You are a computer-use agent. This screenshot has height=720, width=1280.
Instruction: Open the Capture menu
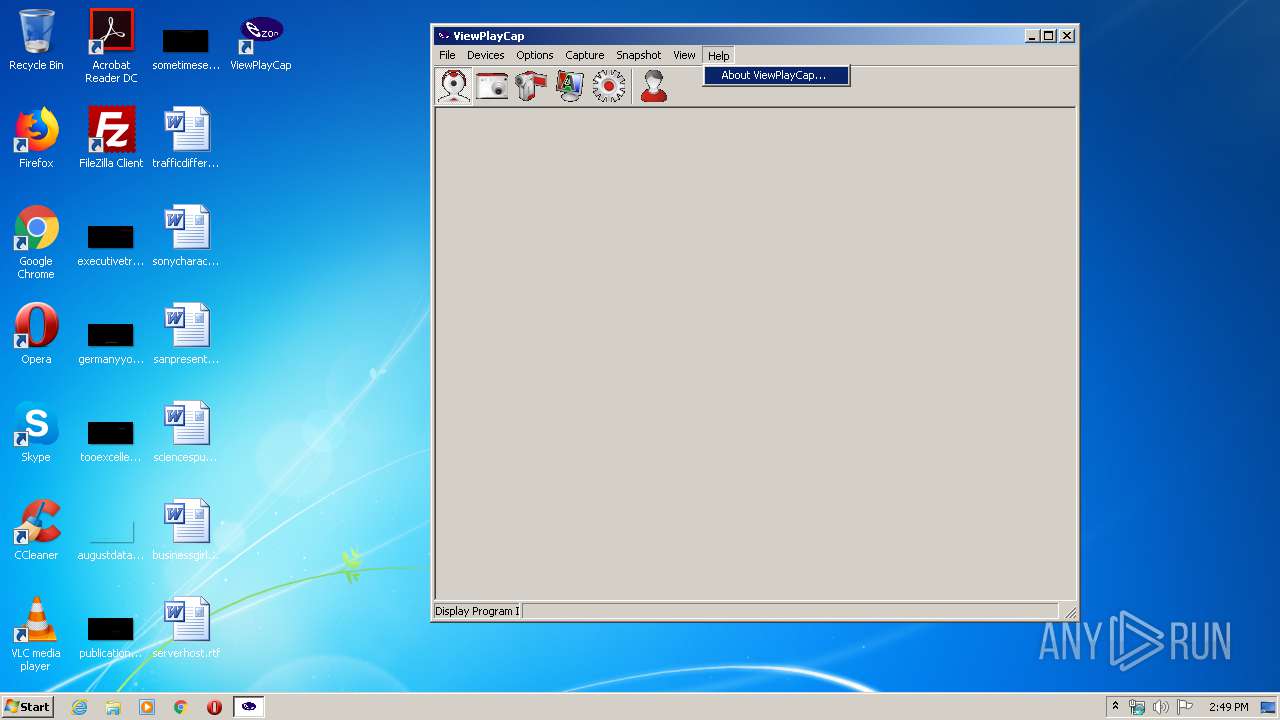tap(584, 55)
